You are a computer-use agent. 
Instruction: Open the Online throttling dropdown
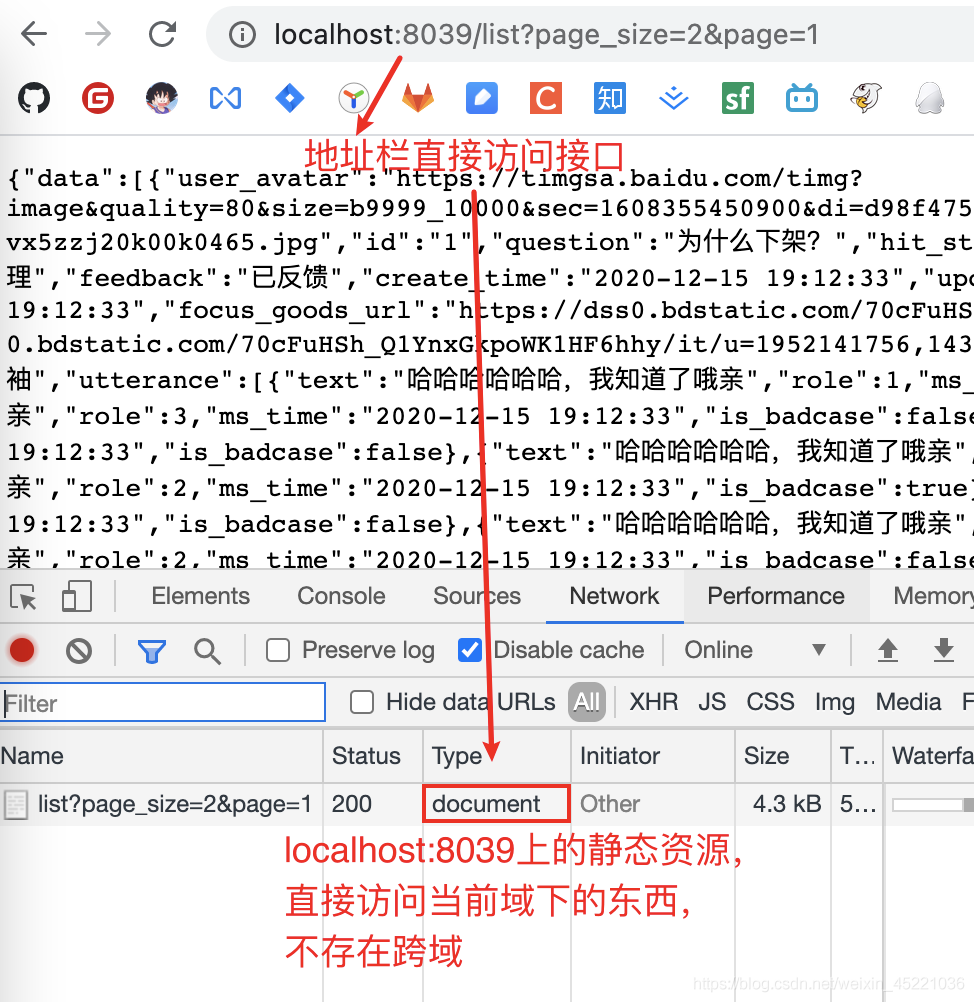pyautogui.click(x=755, y=651)
